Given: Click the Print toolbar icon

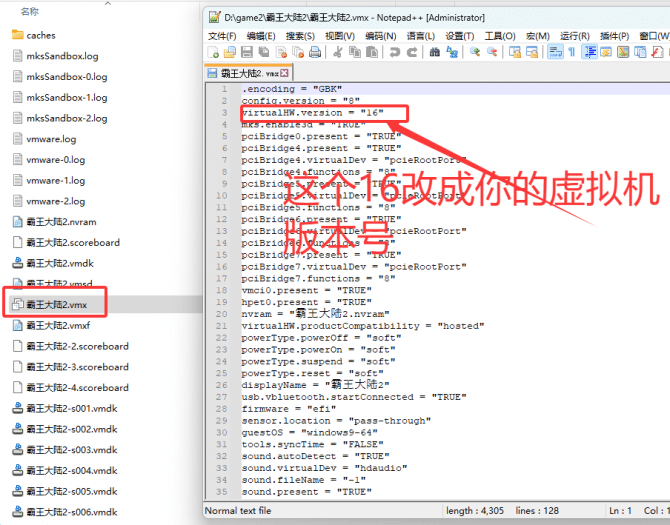Looking at the screenshot, I should point(315,52).
